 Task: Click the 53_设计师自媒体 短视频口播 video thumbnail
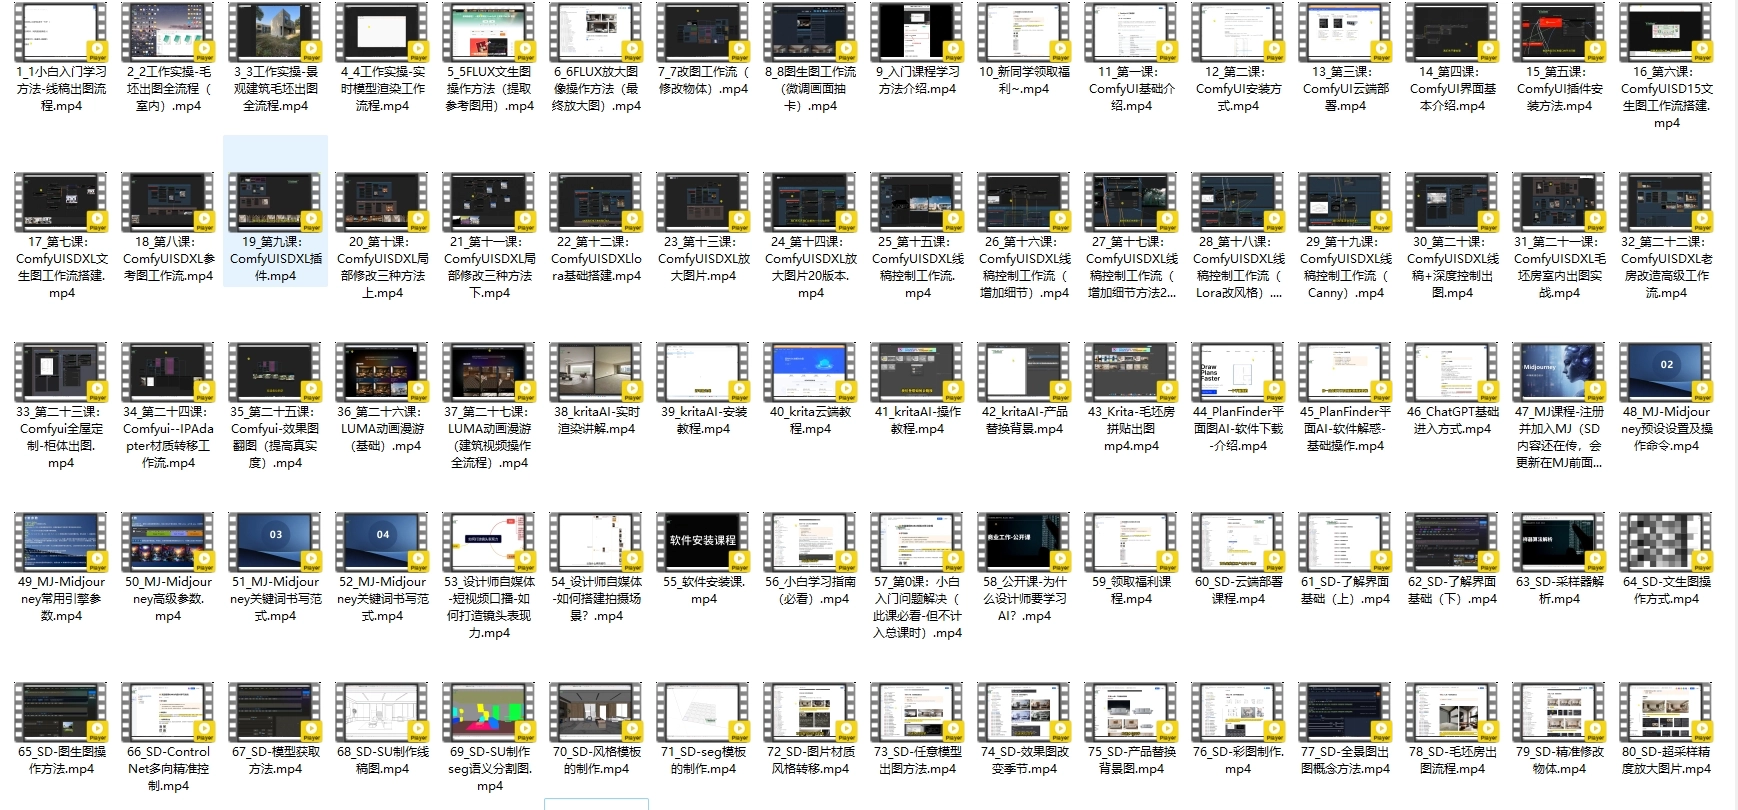pos(489,543)
